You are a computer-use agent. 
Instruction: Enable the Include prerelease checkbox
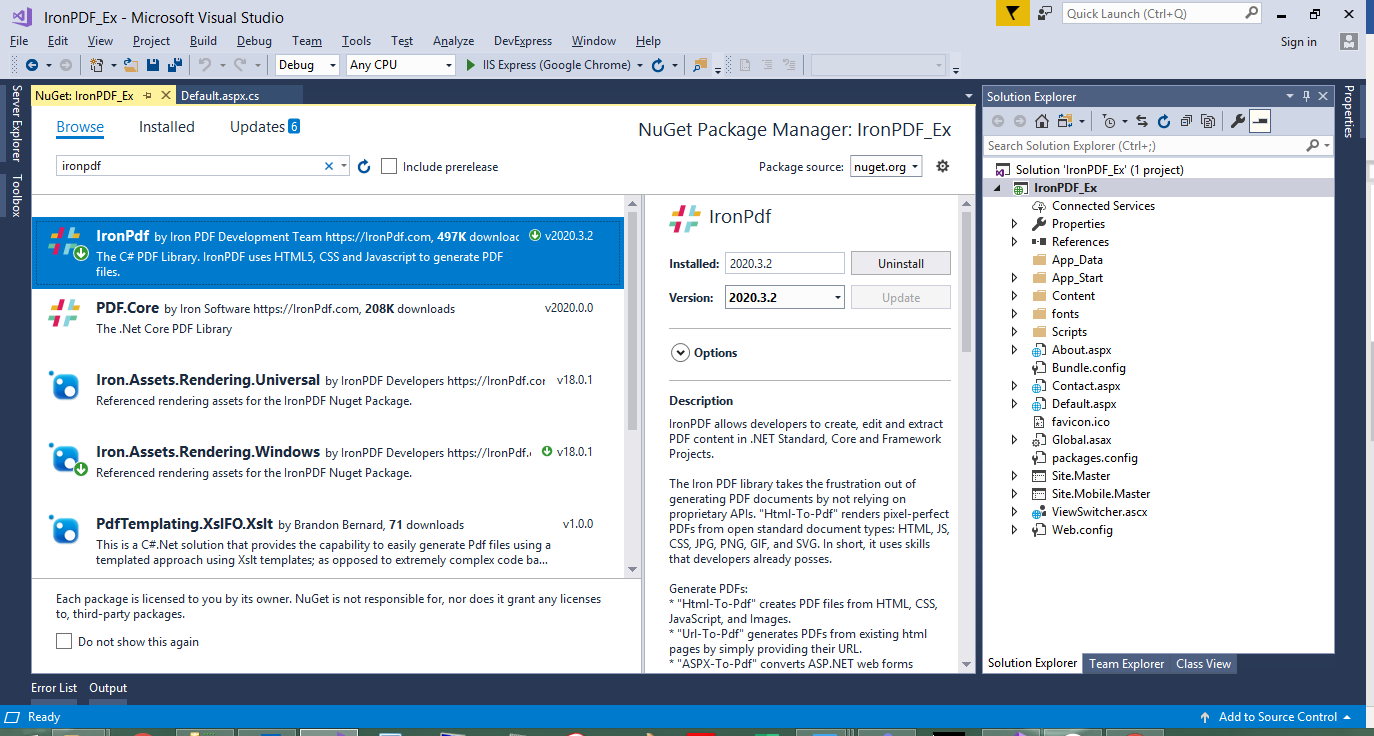click(389, 166)
